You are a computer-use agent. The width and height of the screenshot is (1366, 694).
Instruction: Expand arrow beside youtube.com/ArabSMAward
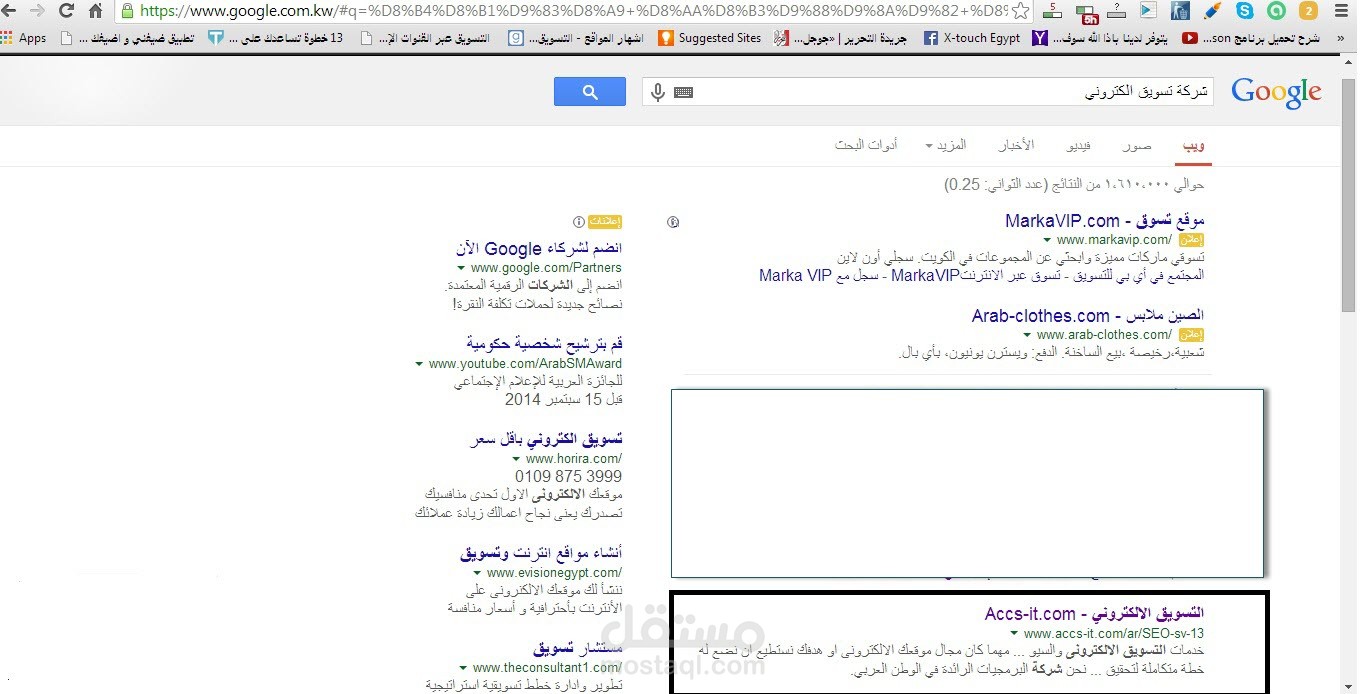click(419, 364)
